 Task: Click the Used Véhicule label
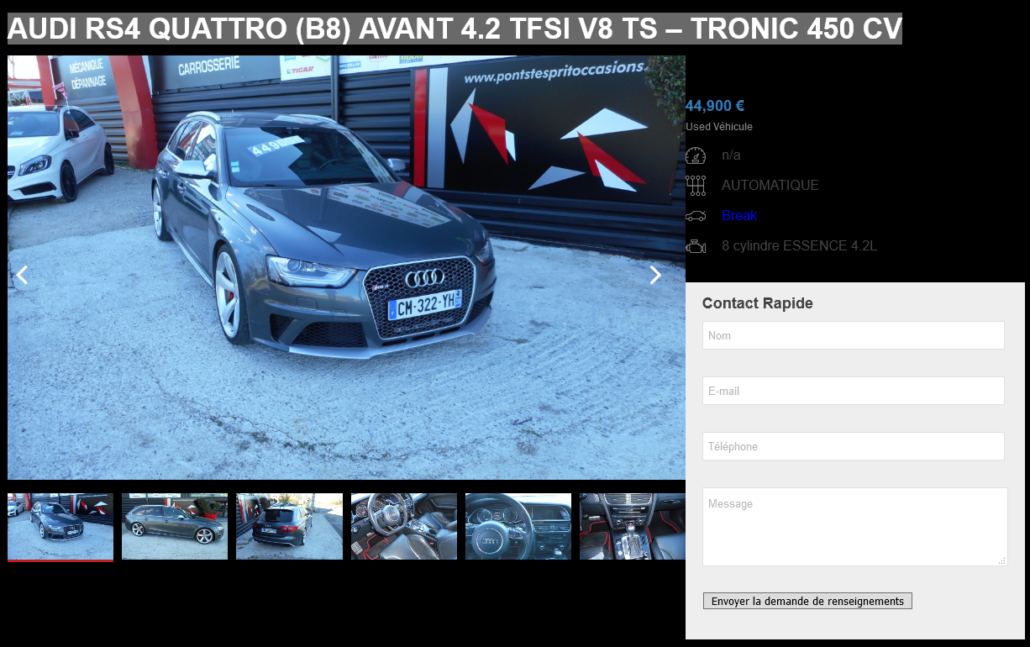[x=719, y=127]
